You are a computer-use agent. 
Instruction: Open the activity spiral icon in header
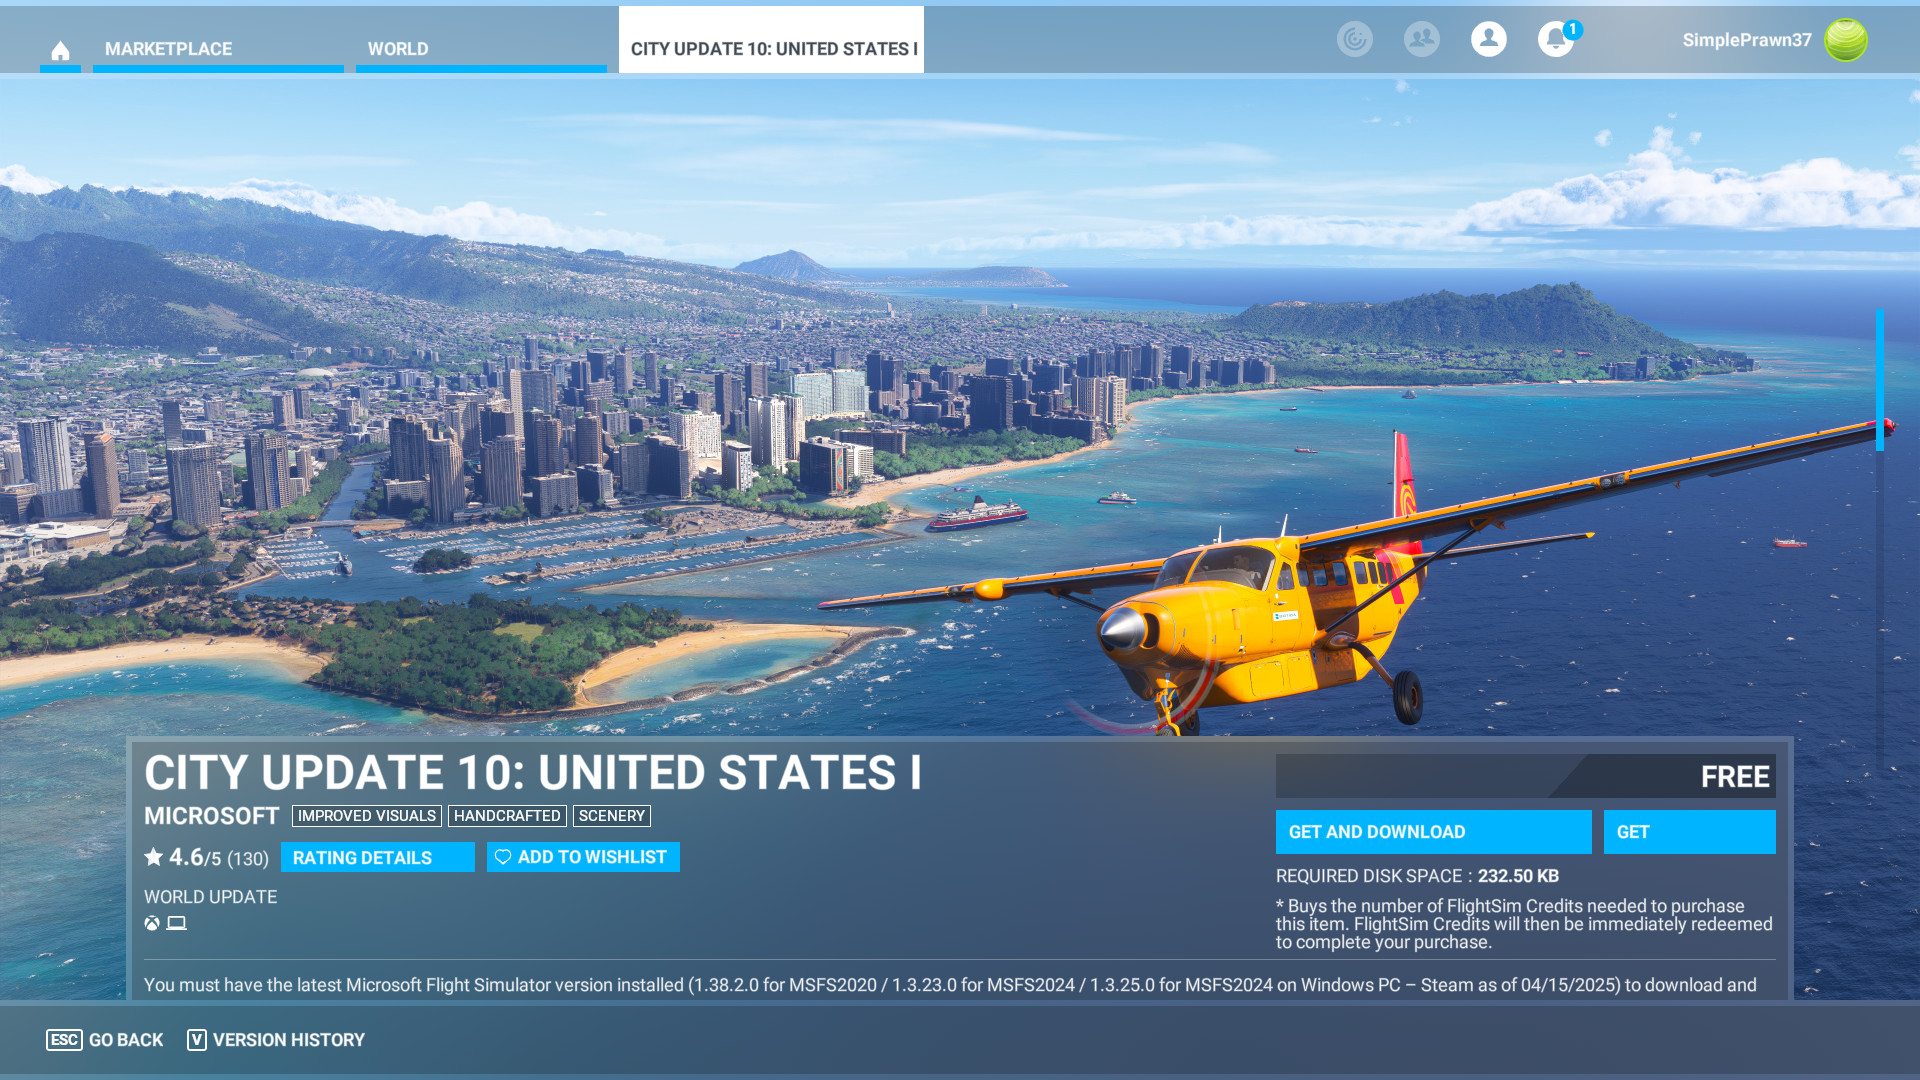[x=1355, y=39]
